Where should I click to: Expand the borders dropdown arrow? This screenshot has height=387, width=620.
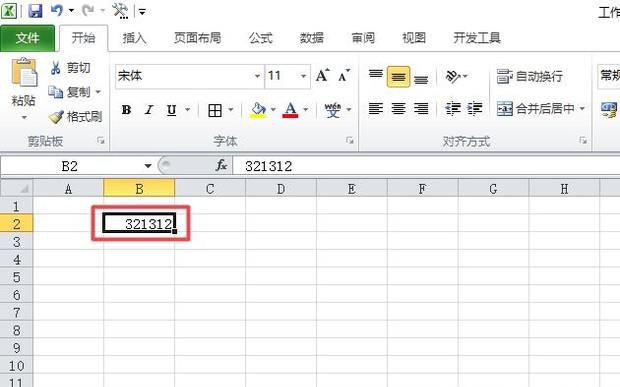[x=231, y=110]
